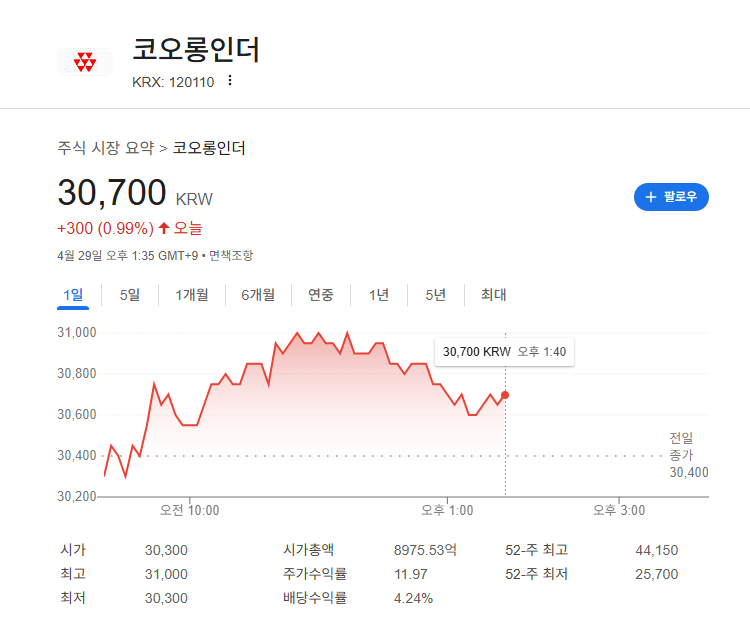The height and width of the screenshot is (623, 750).
Task: Click the 30,600 y-axis label
Action: 77,414
